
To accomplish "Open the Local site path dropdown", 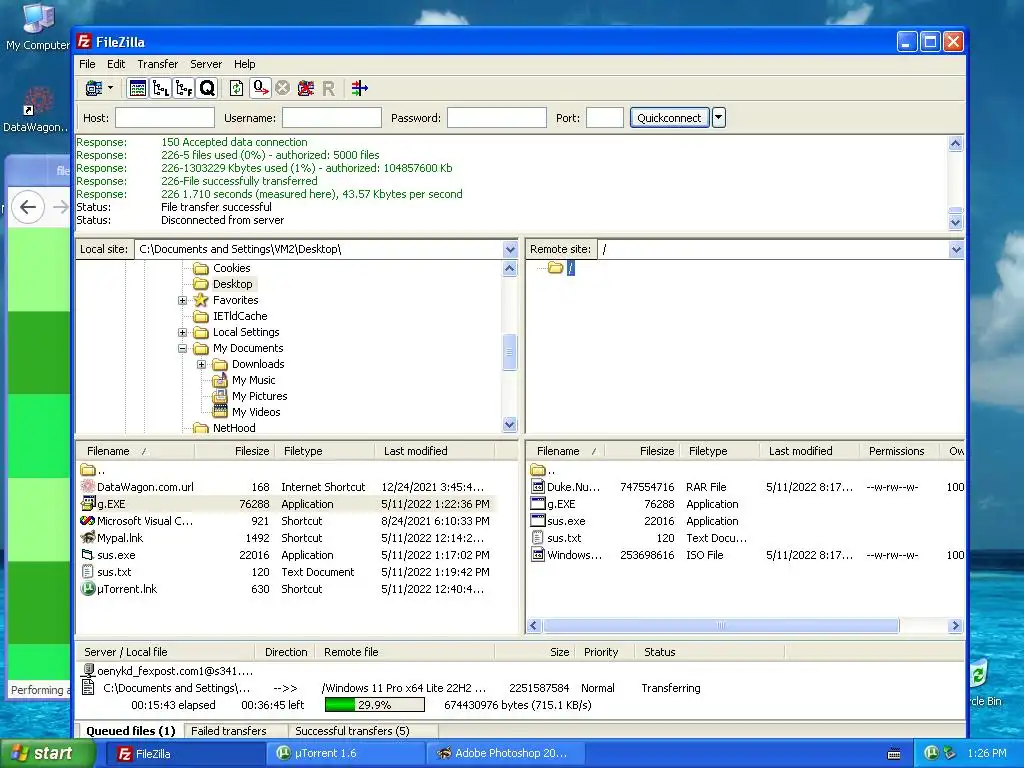I will pyautogui.click(x=510, y=249).
